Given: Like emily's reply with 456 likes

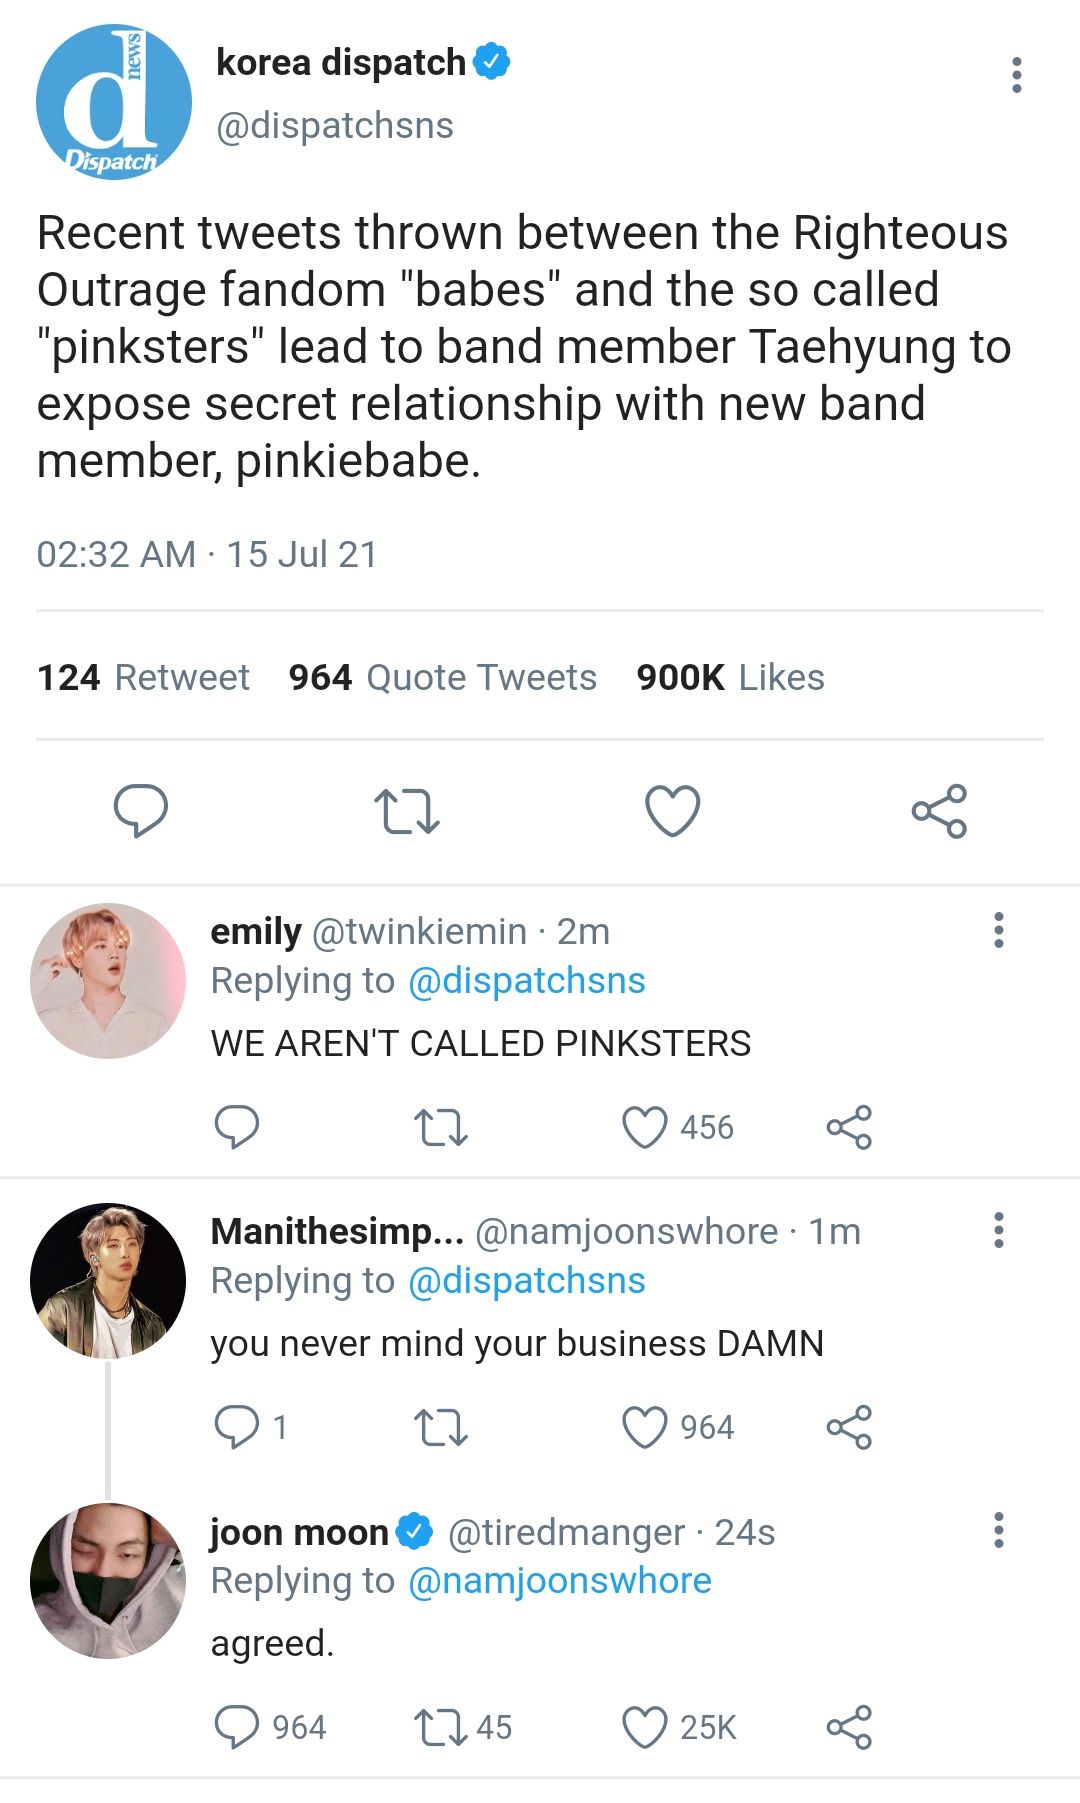Looking at the screenshot, I should pos(677,1127).
